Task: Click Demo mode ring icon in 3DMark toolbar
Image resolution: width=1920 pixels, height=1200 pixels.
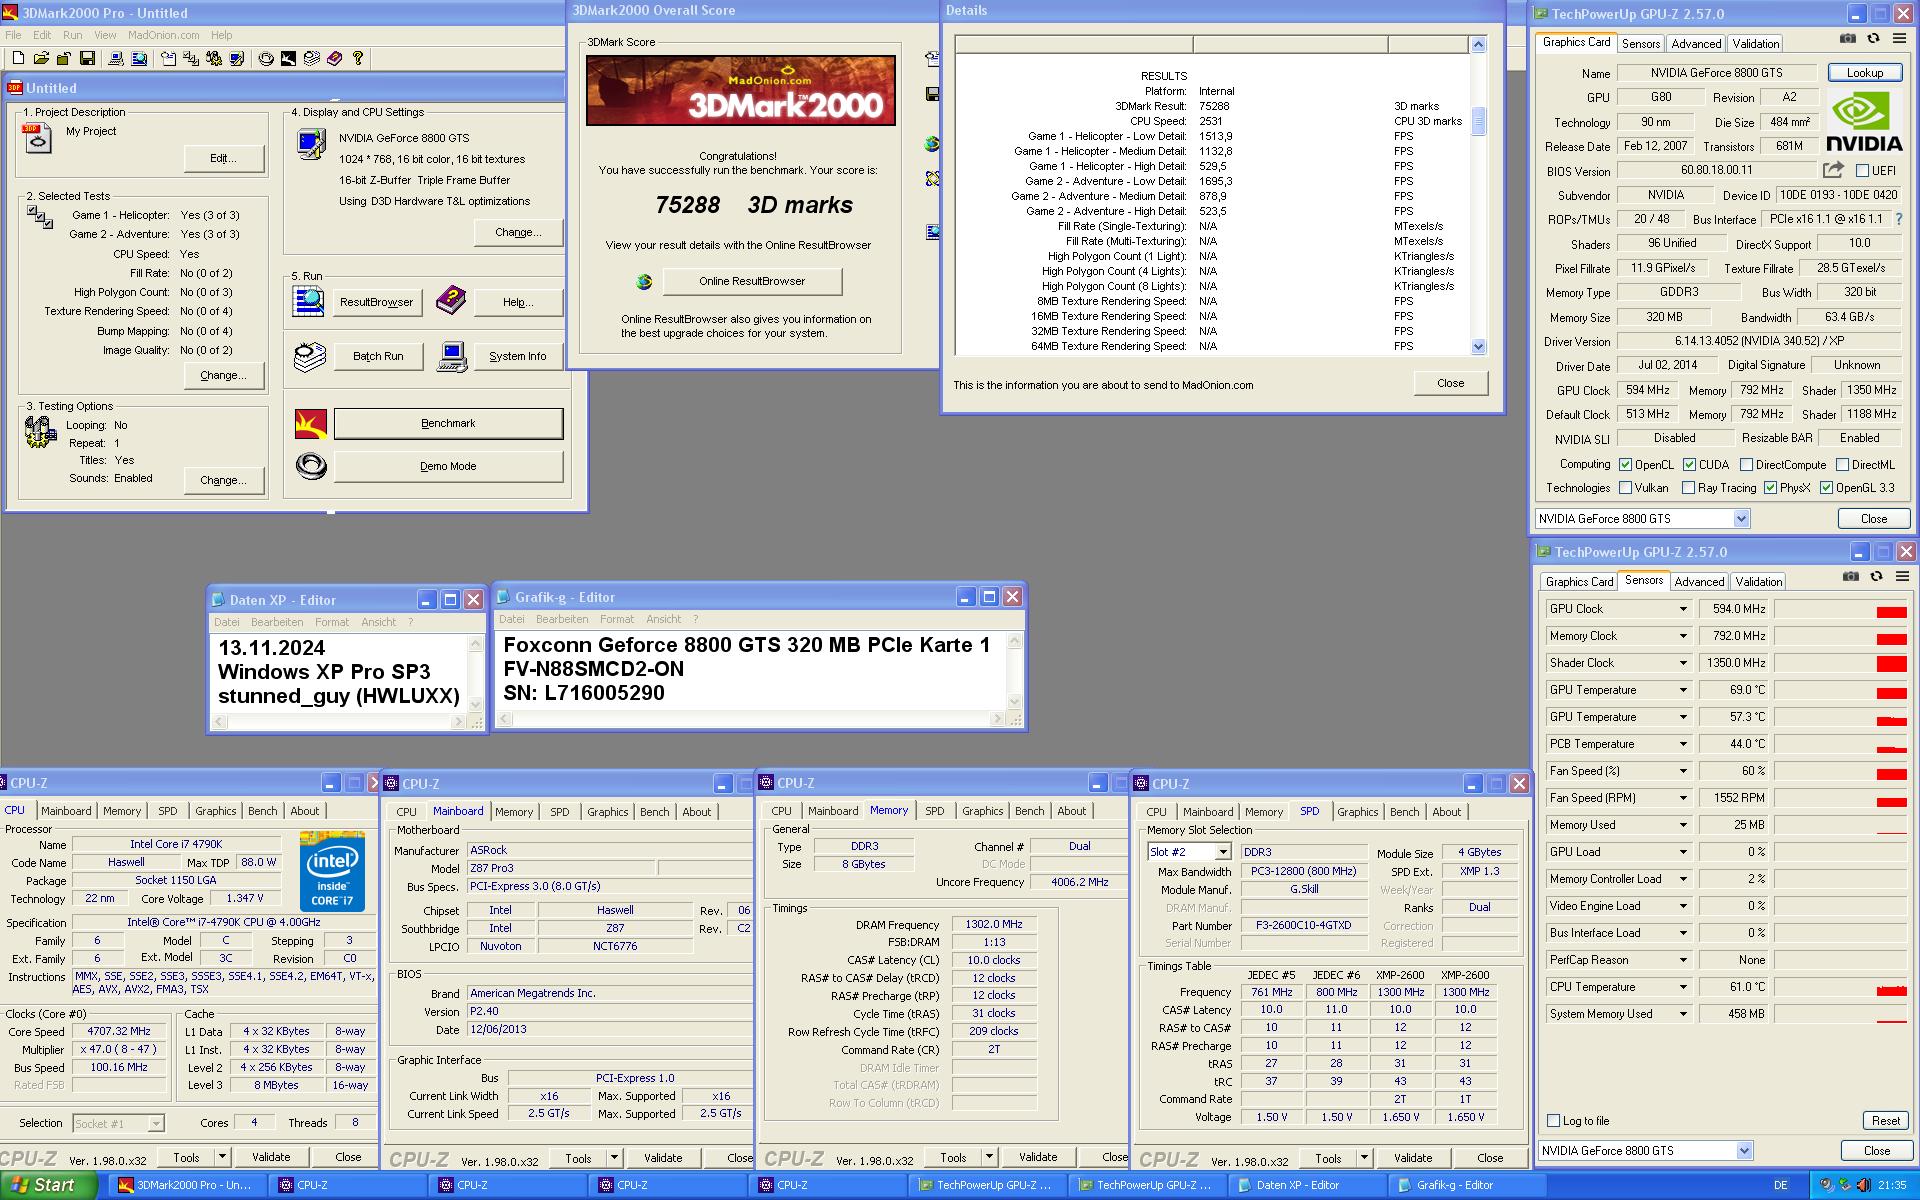Action: (266, 58)
